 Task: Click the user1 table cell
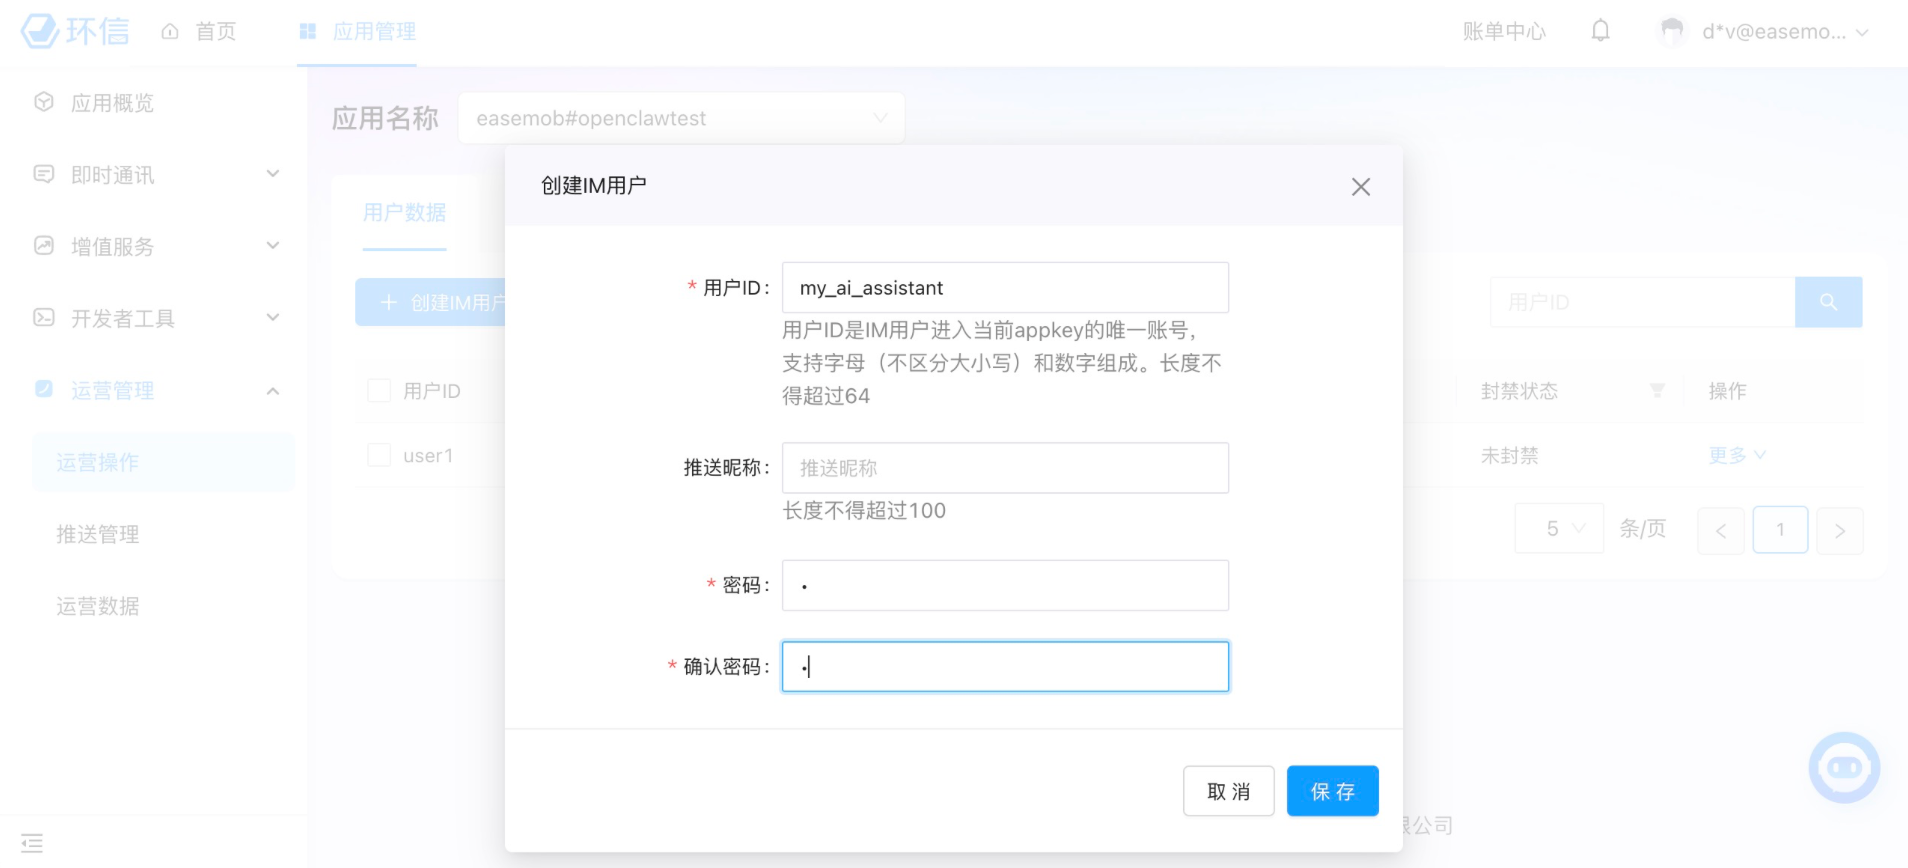coord(428,455)
